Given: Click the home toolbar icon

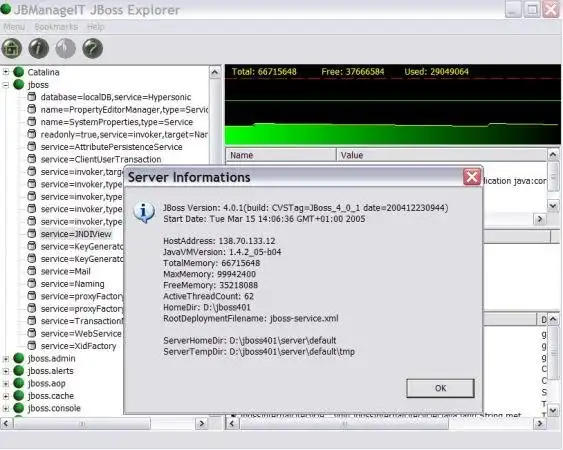Looking at the screenshot, I should pos(12,48).
